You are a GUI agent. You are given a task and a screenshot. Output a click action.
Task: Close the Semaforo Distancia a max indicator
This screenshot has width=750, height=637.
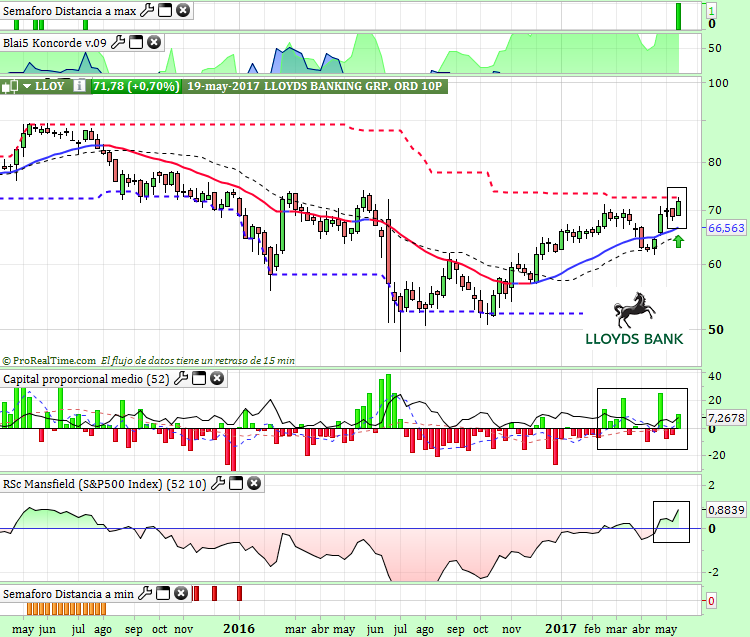click(183, 10)
